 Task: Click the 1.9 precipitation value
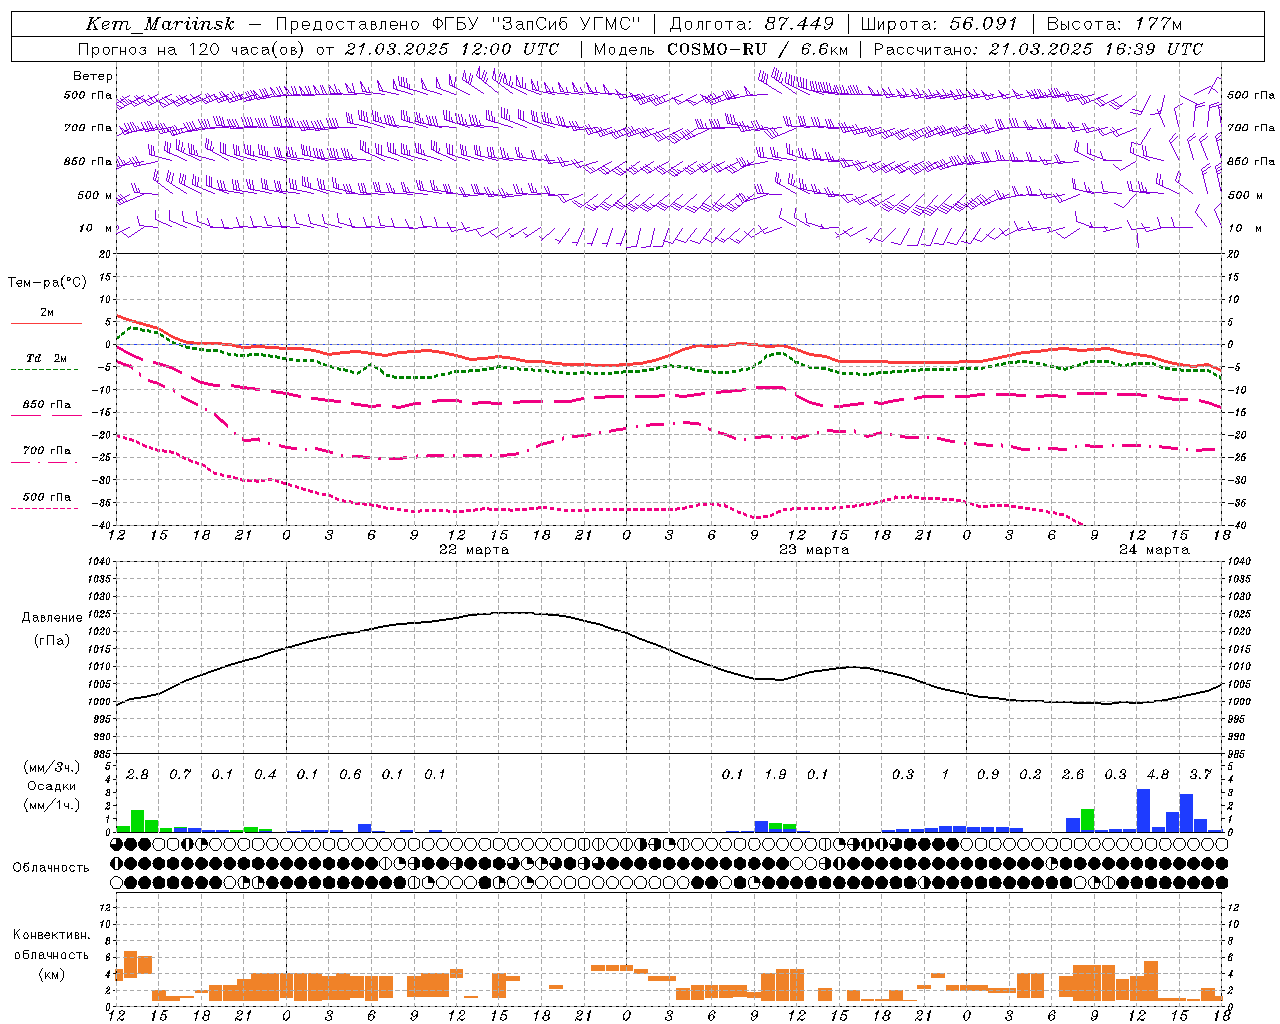click(775, 775)
